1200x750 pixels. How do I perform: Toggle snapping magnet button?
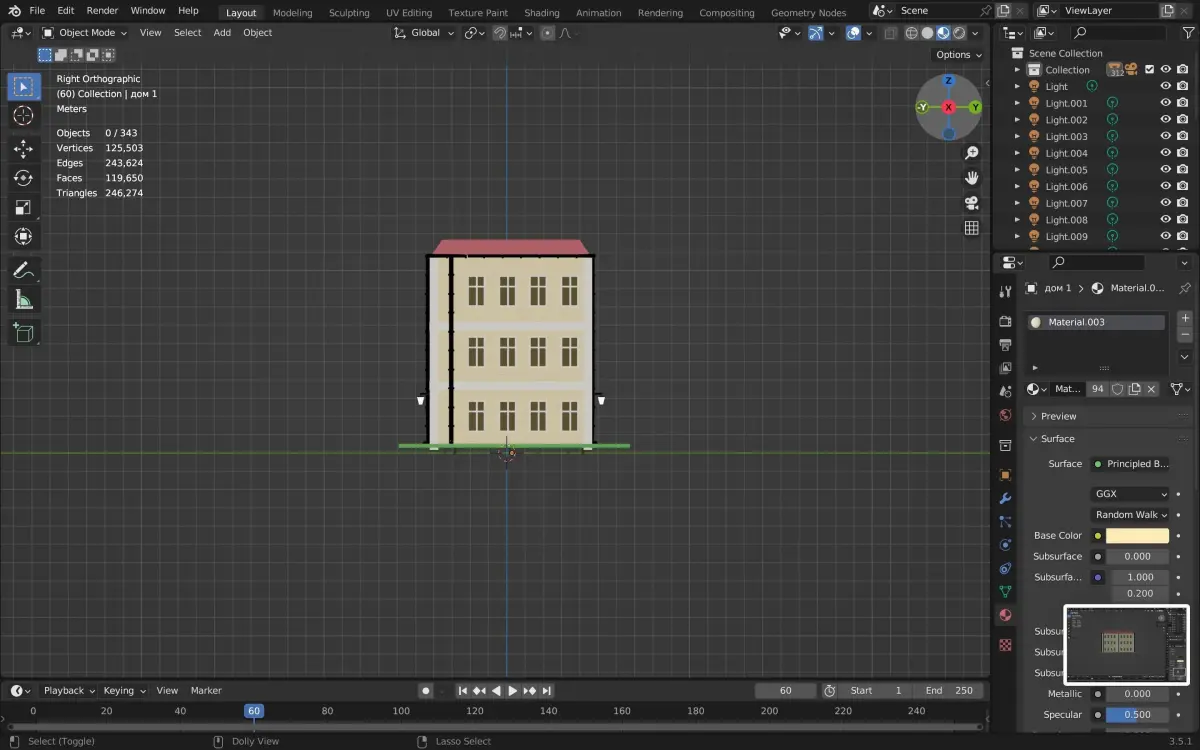(500, 33)
